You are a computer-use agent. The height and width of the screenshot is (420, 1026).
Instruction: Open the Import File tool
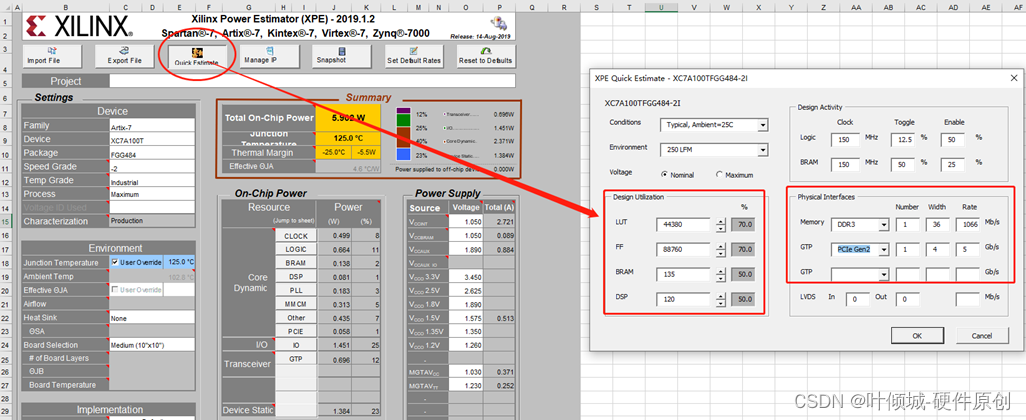tap(52, 56)
